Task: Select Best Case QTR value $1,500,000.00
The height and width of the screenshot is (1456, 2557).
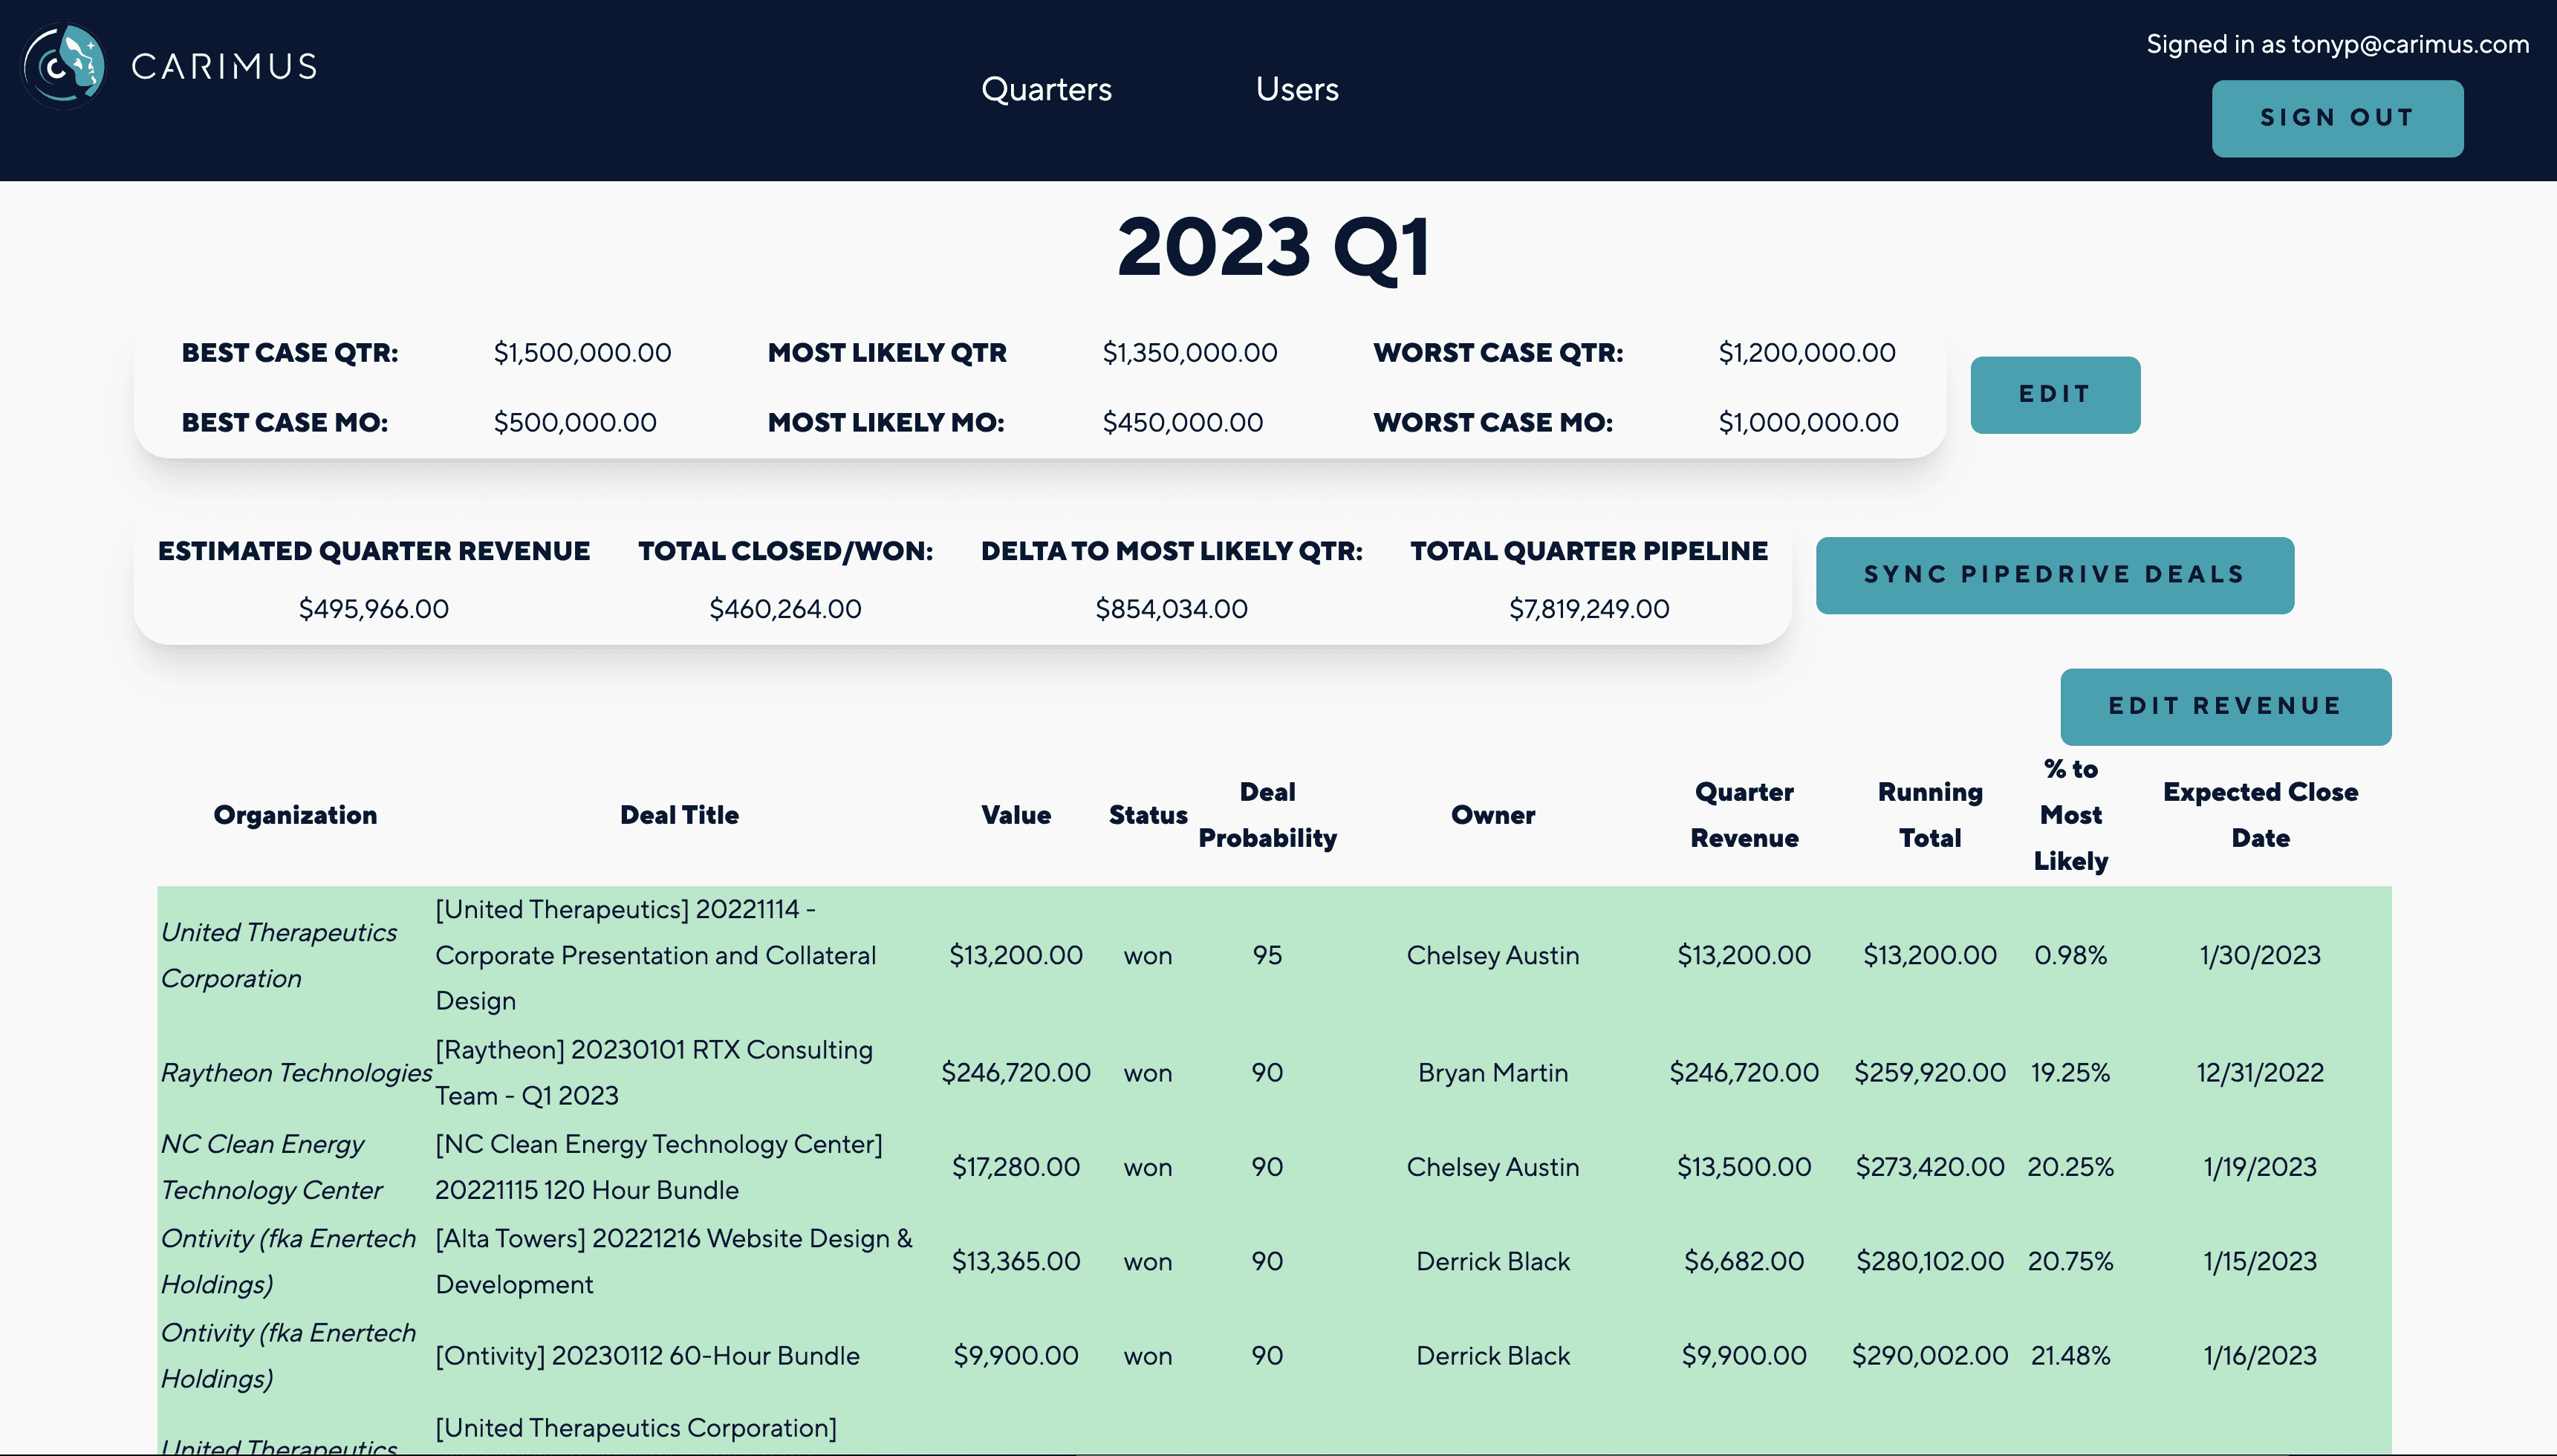Action: tap(582, 352)
